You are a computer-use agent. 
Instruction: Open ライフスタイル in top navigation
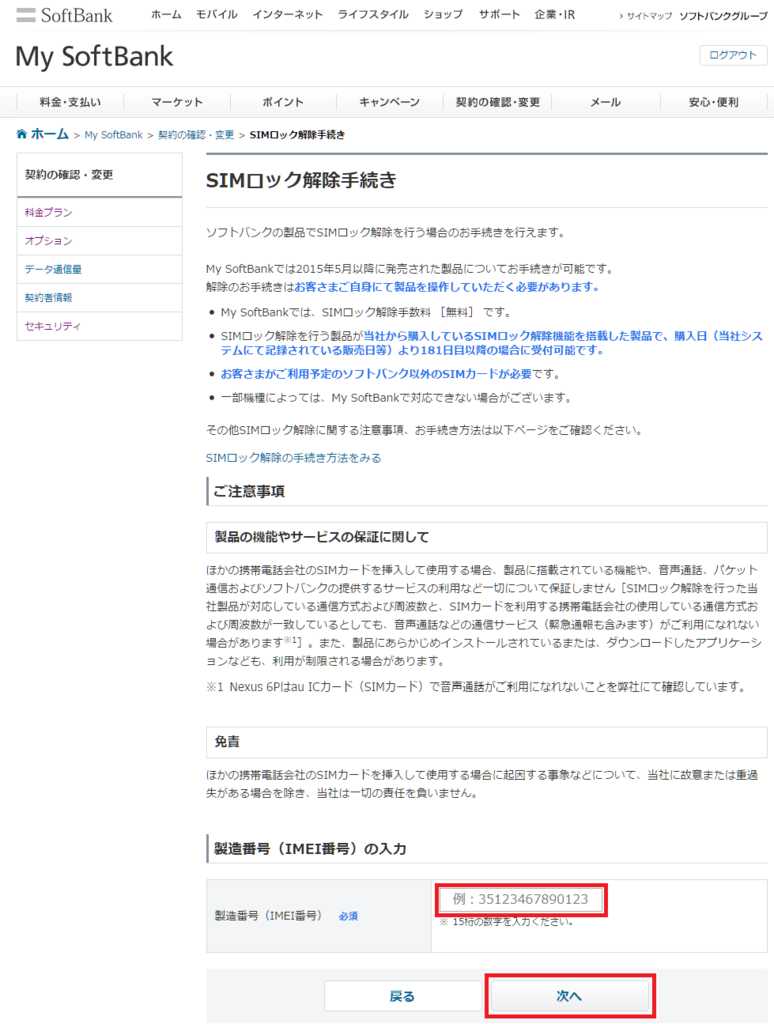coord(373,14)
